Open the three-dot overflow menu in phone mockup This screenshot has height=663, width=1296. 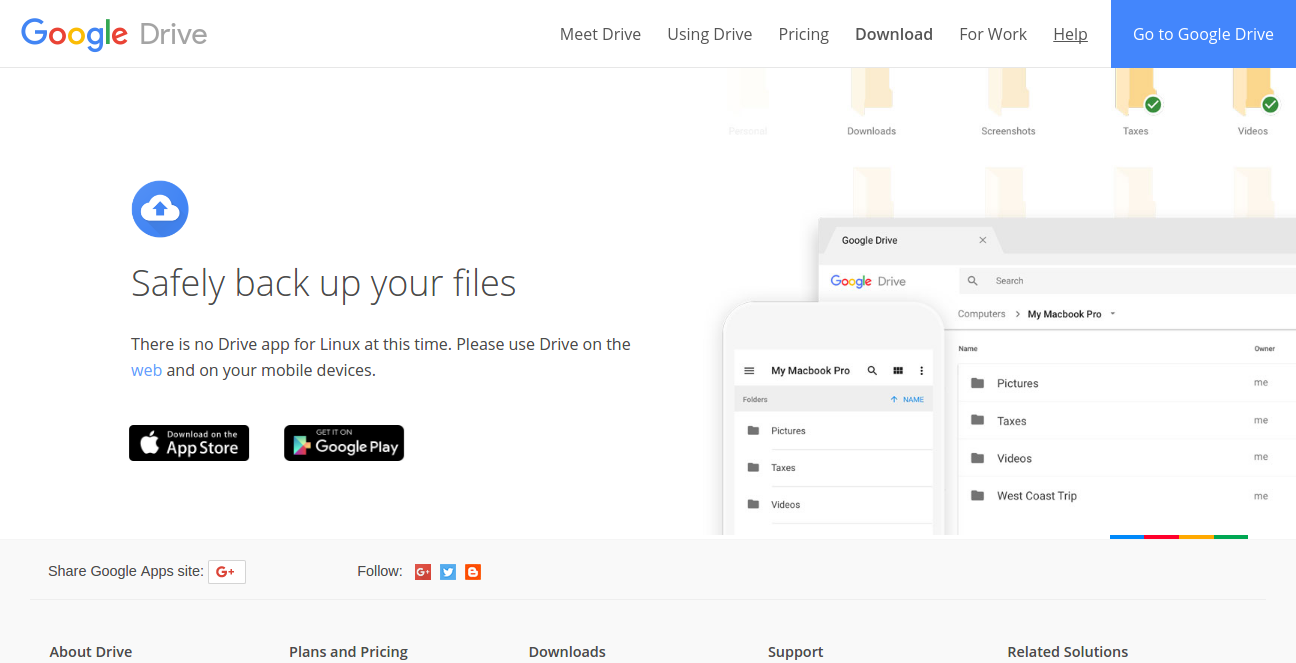(922, 371)
